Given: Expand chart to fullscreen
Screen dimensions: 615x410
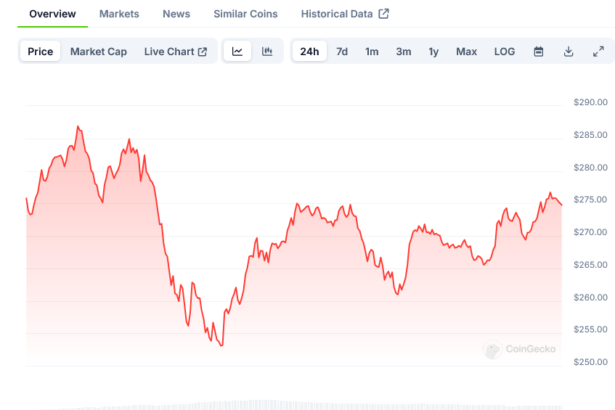Looking at the screenshot, I should [x=598, y=52].
